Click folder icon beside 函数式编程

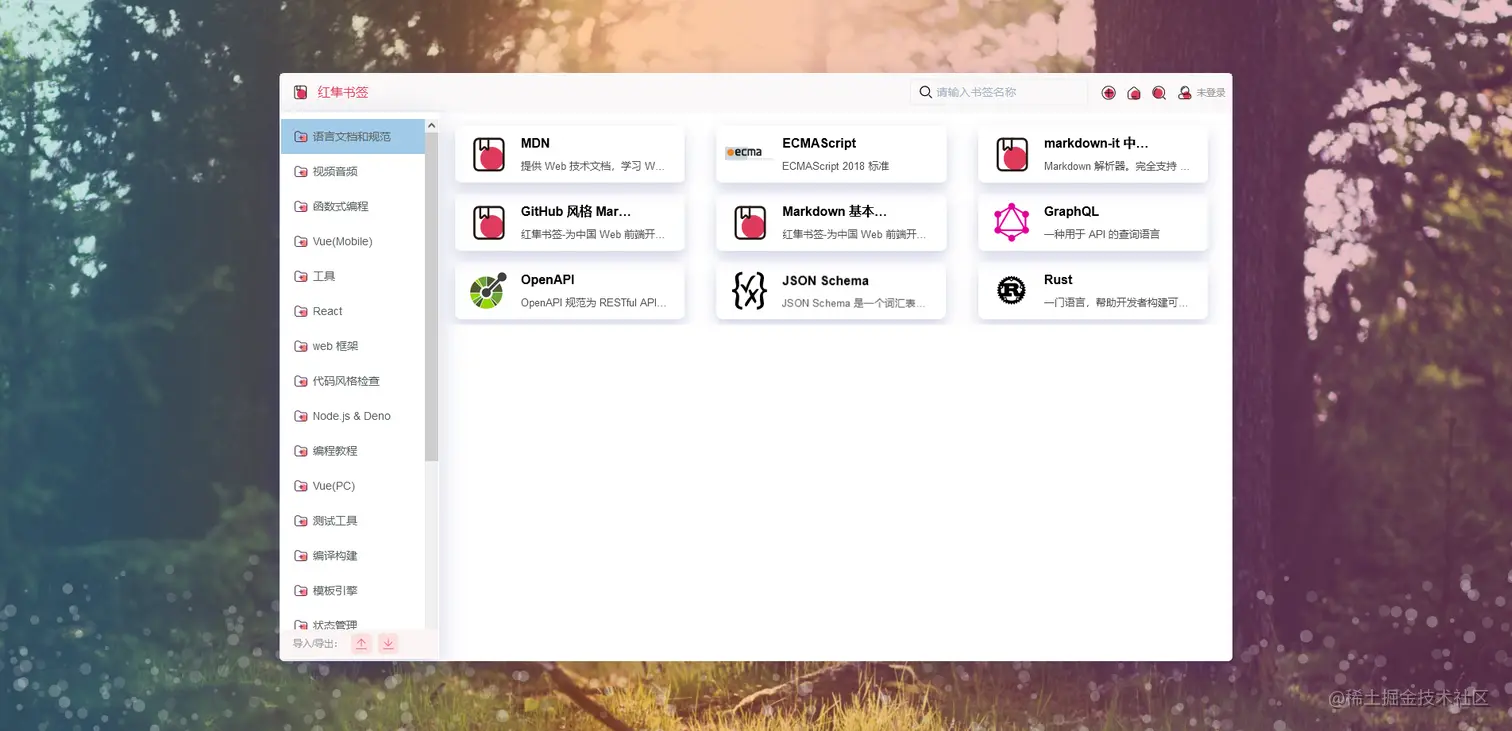(x=300, y=206)
